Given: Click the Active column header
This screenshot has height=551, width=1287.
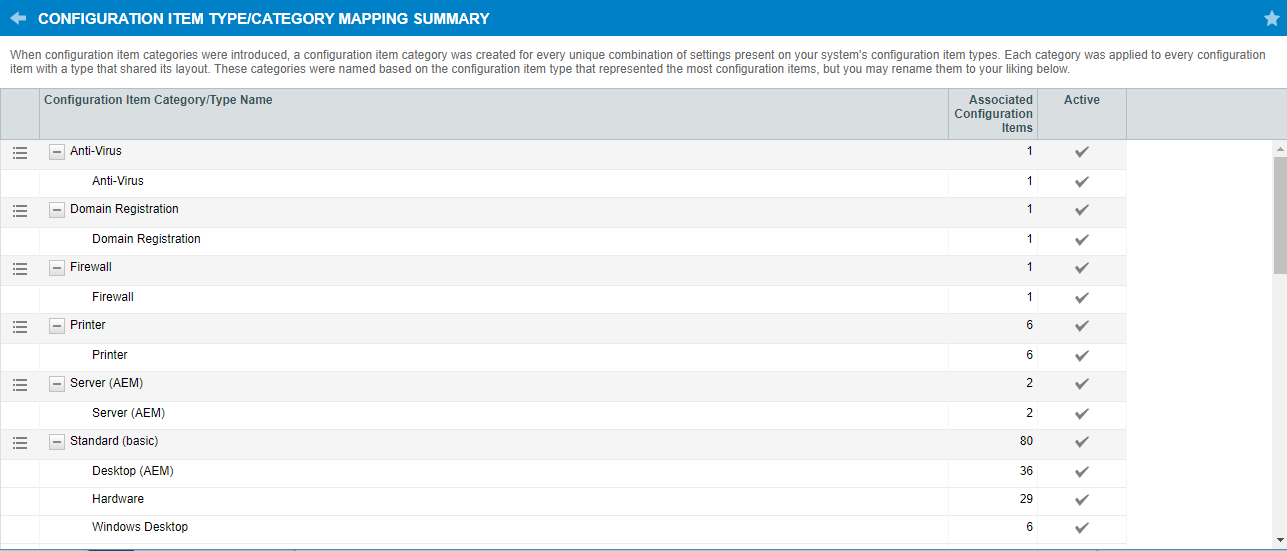Looking at the screenshot, I should click(1081, 100).
